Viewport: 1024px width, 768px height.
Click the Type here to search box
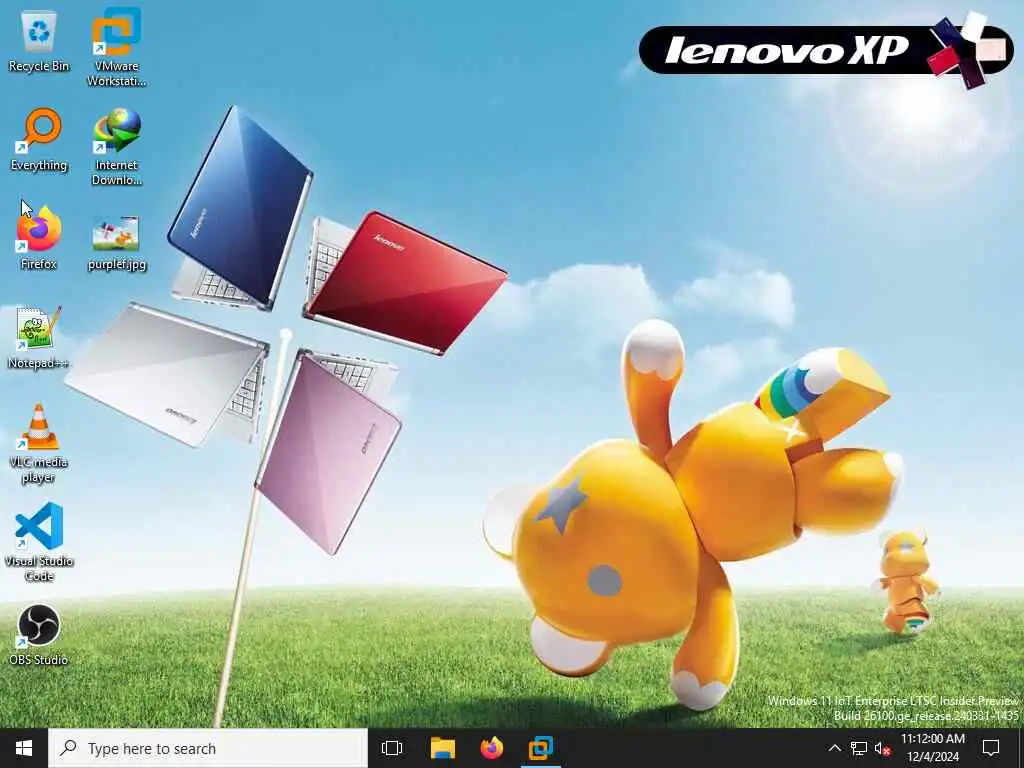(208, 748)
